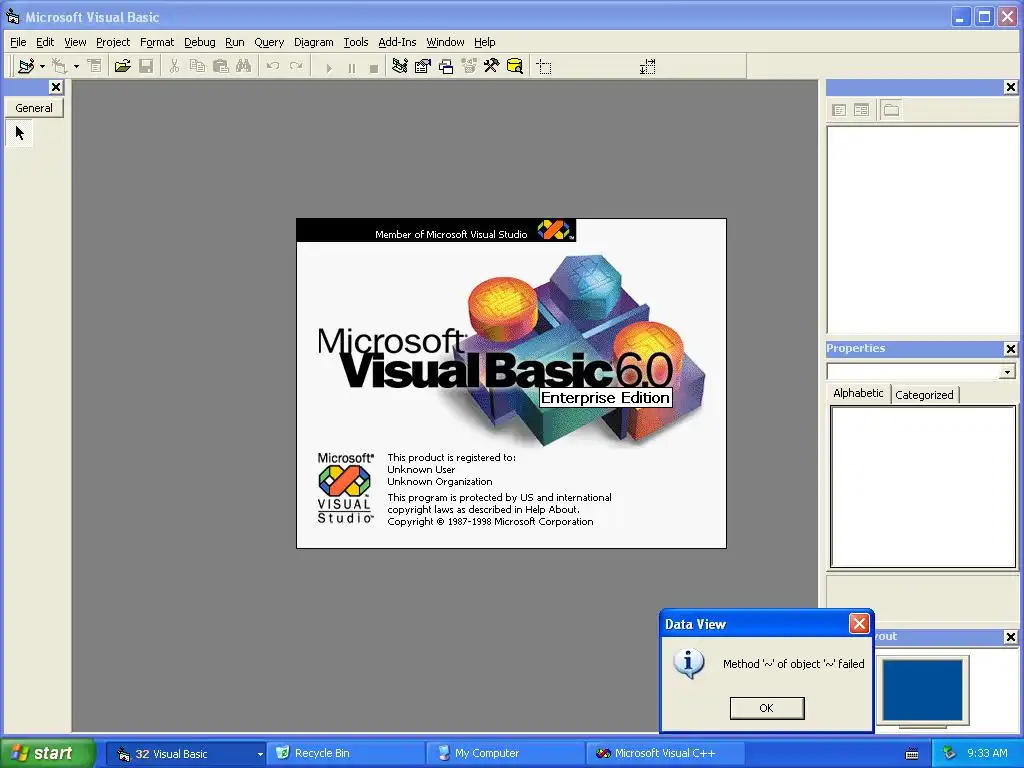1024x768 pixels.
Task: Close the Data View error dialog
Action: point(859,624)
